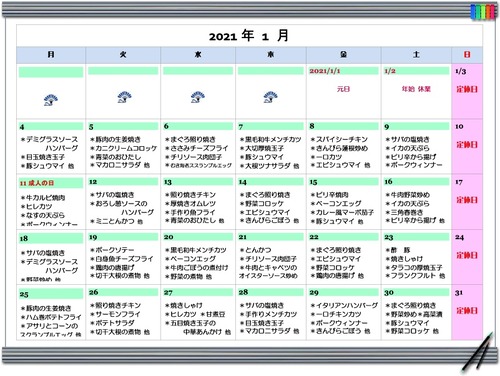Viewport: 500px width, 376px height.
Task: Click 'イタリアンハンバーグ' on the 29th
Action: click(347, 305)
